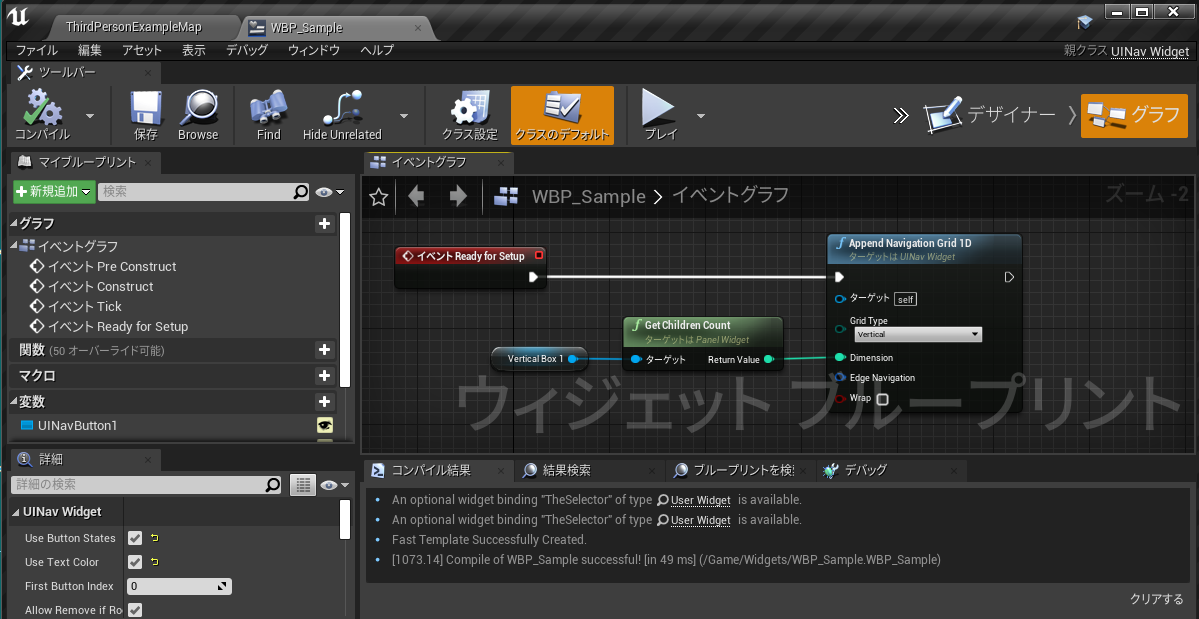This screenshot has height=619, width=1199.
Task: Add a new variable with plus
Action: [x=324, y=401]
